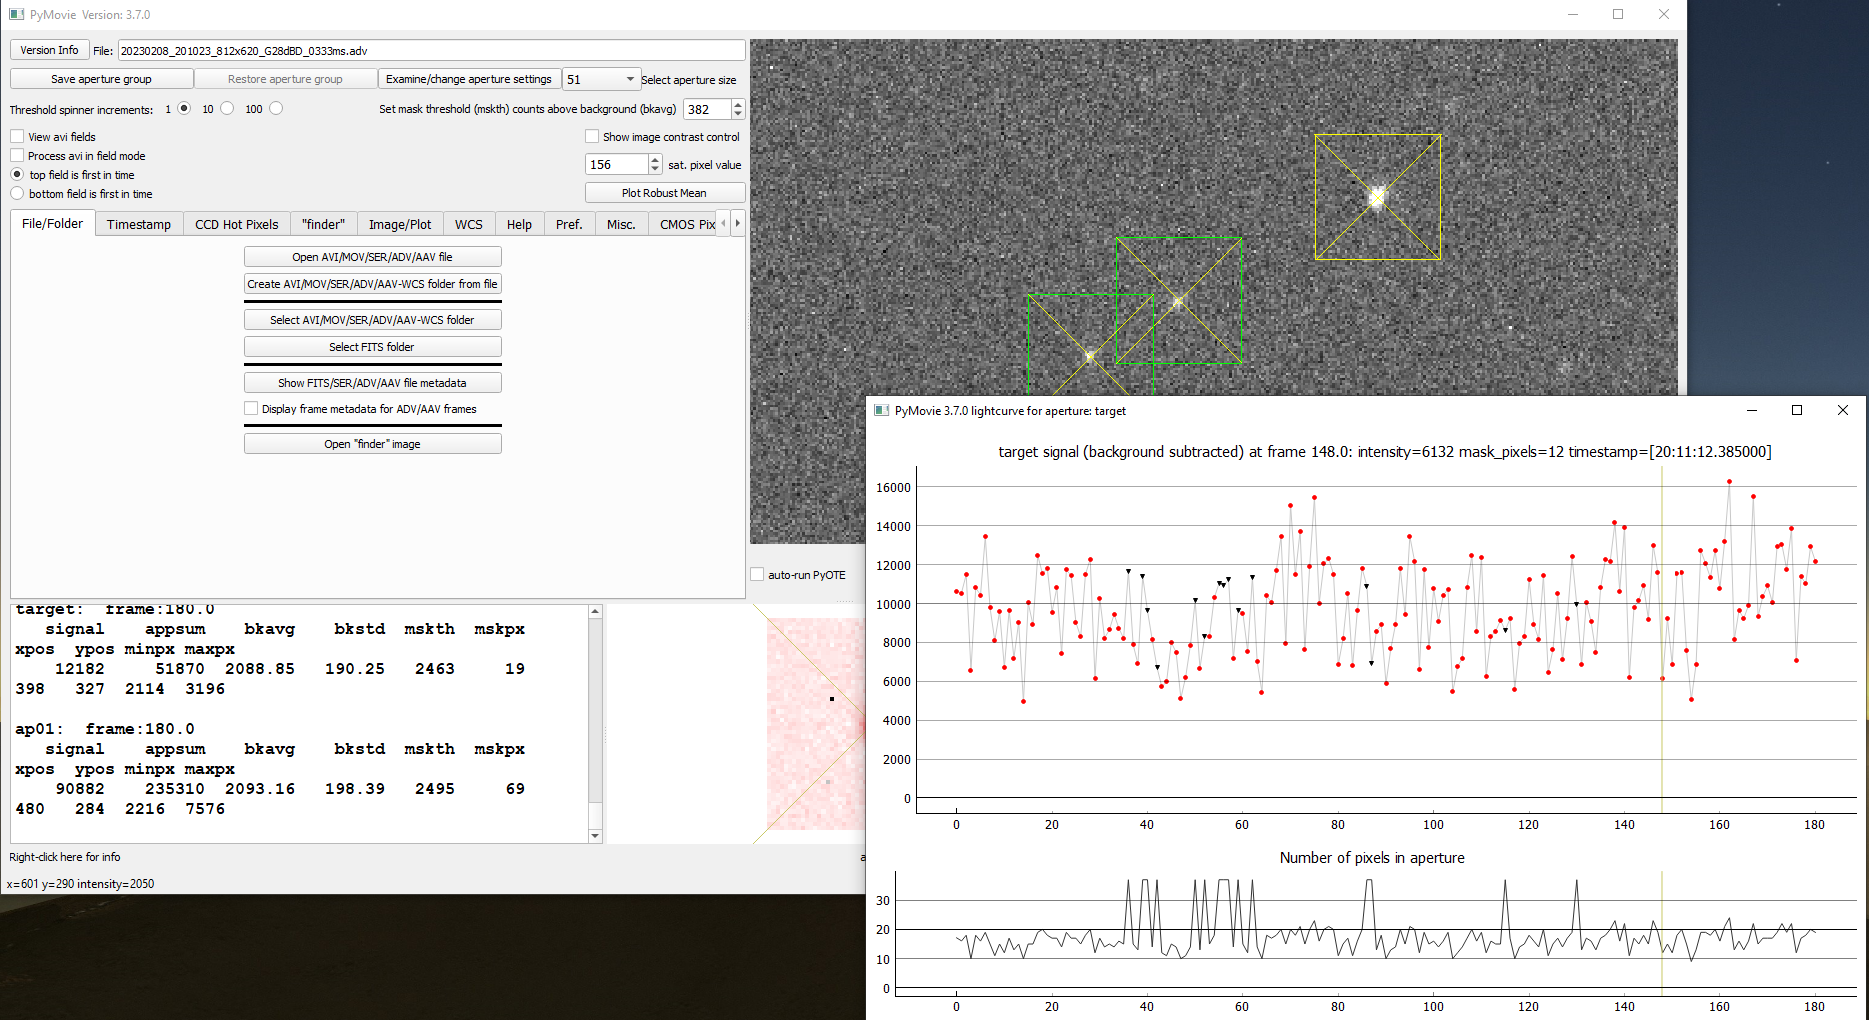Enable View avi fields checkbox
The image size is (1869, 1020).
[x=17, y=136]
